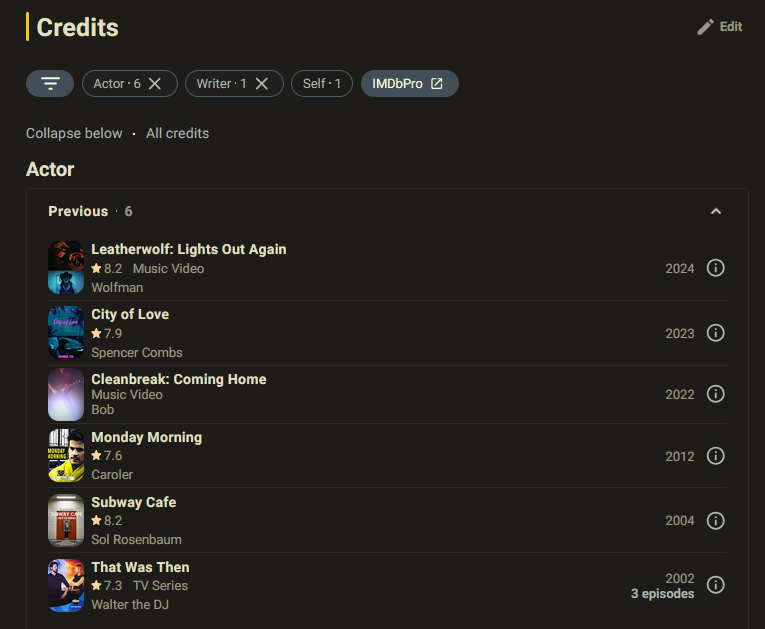Click the Leatherwolf poster thumbnail
Screen dimensions: 765x629
point(66,267)
